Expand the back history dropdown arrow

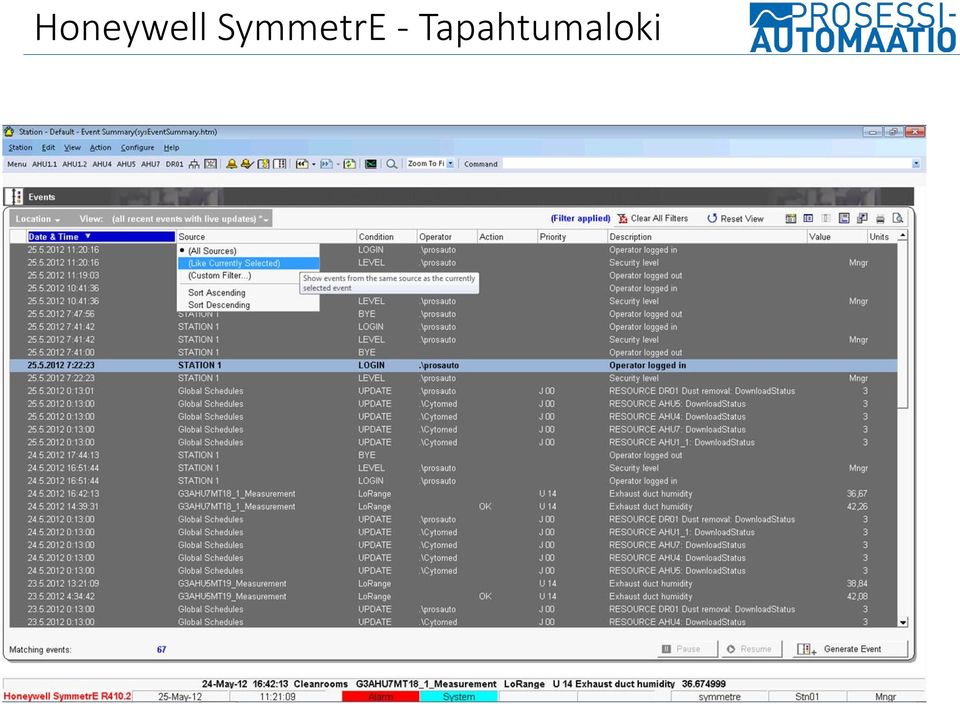314,164
